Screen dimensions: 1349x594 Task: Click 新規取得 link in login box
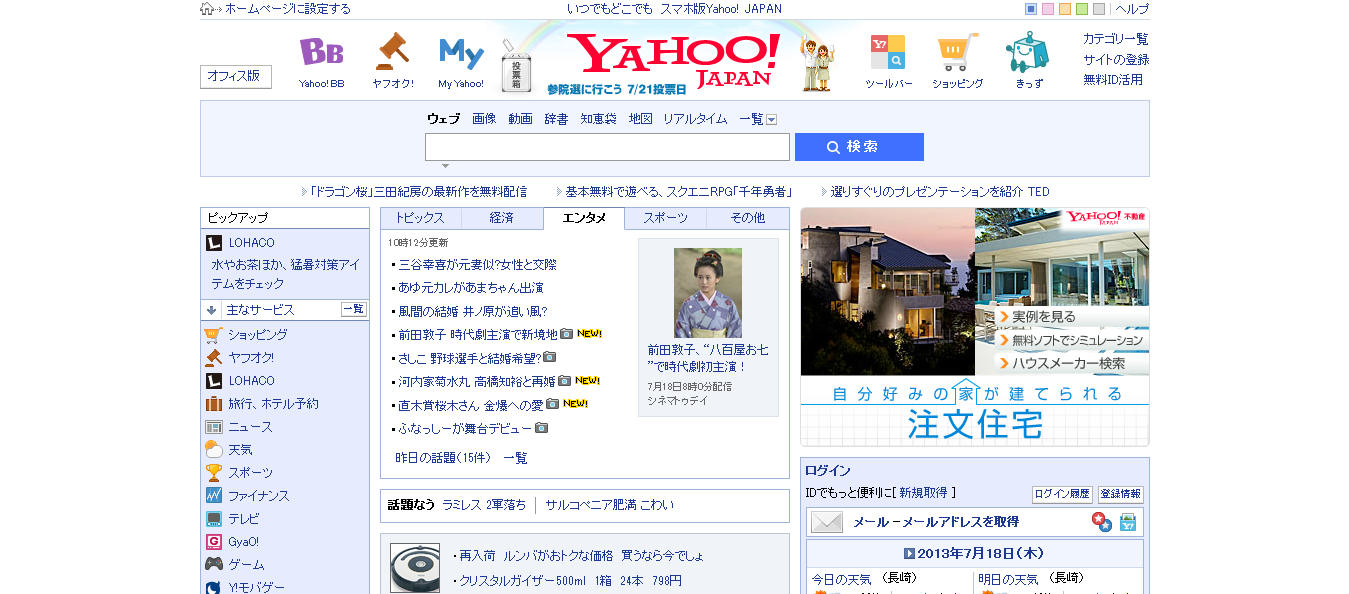point(923,493)
